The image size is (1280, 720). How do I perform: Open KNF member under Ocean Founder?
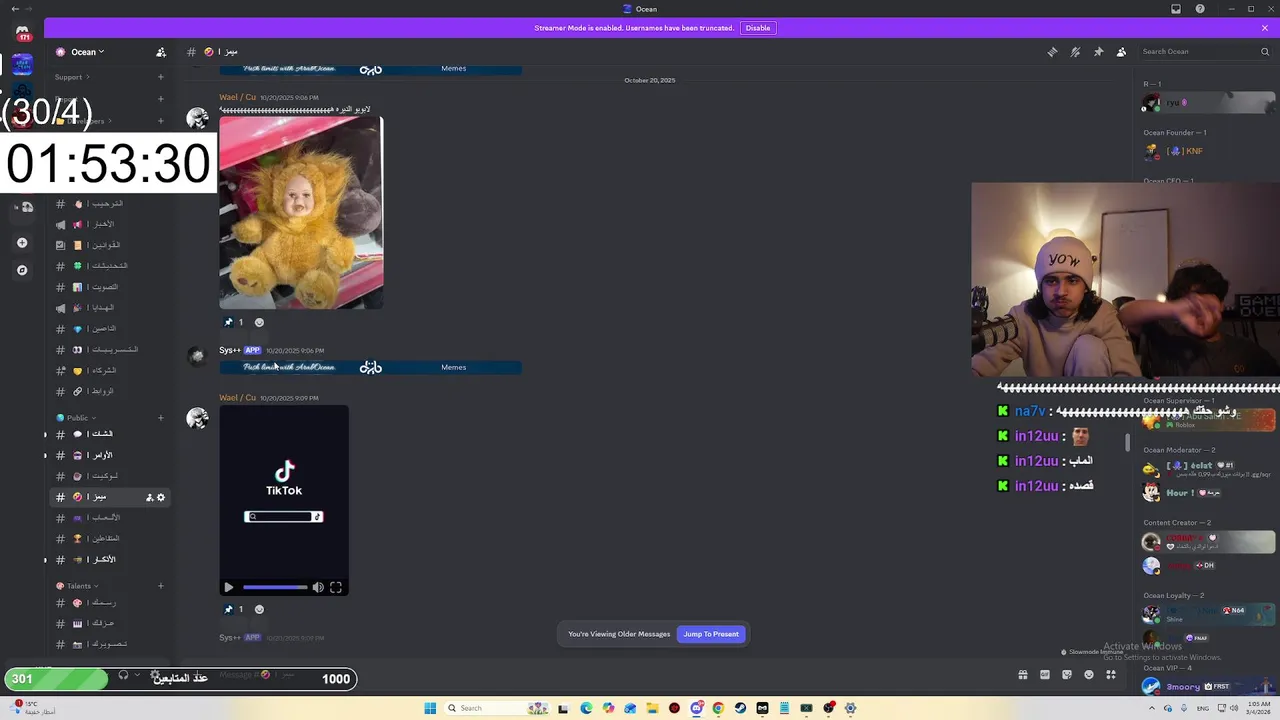coord(1209,151)
